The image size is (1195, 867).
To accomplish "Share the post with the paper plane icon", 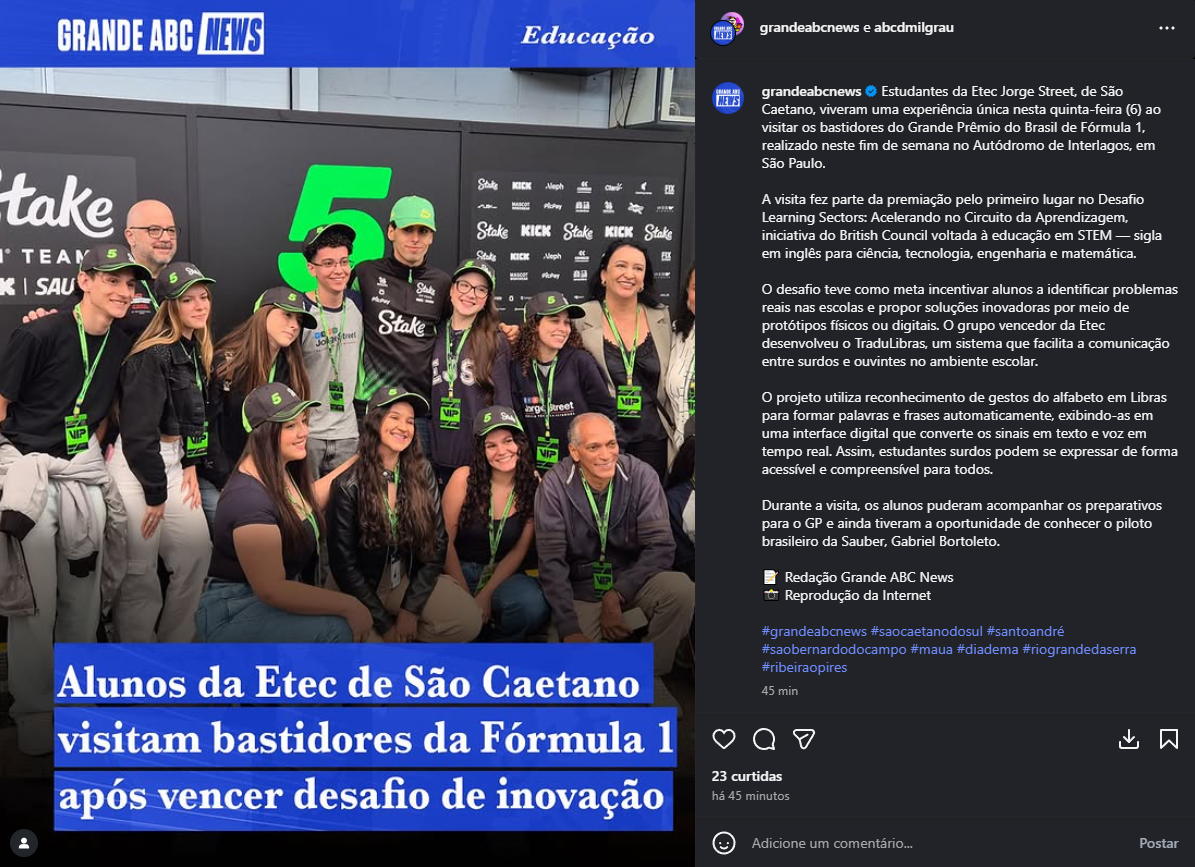I will 804,739.
